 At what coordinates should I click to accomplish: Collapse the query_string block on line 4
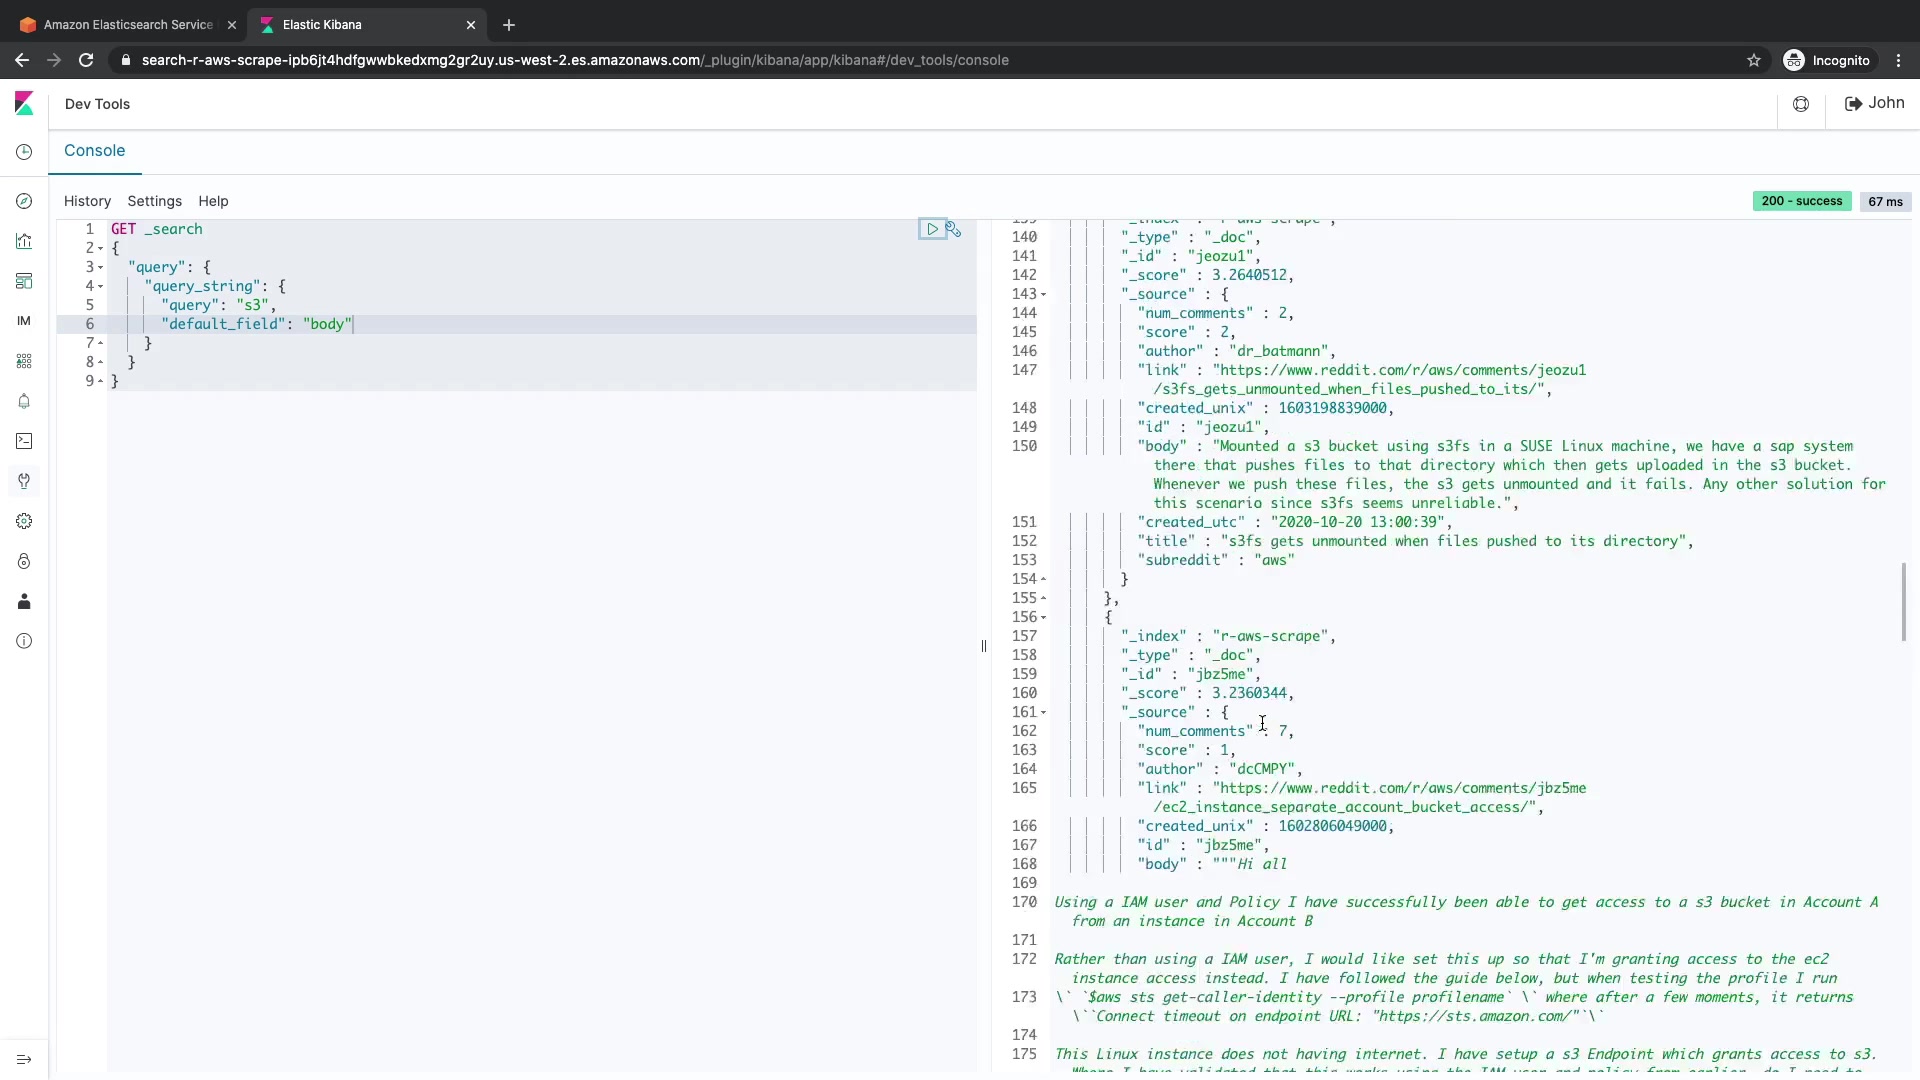(101, 286)
